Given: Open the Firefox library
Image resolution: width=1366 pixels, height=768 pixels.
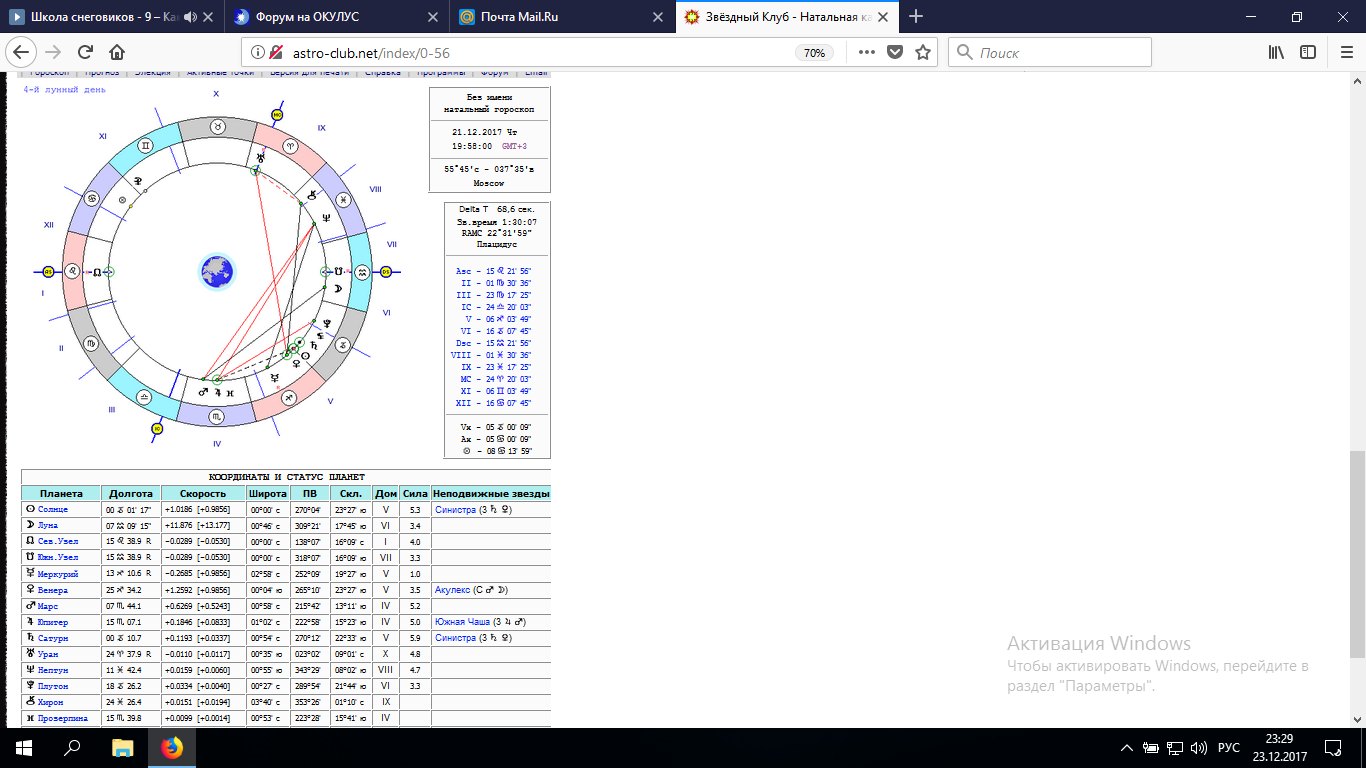Looking at the screenshot, I should click(1277, 52).
